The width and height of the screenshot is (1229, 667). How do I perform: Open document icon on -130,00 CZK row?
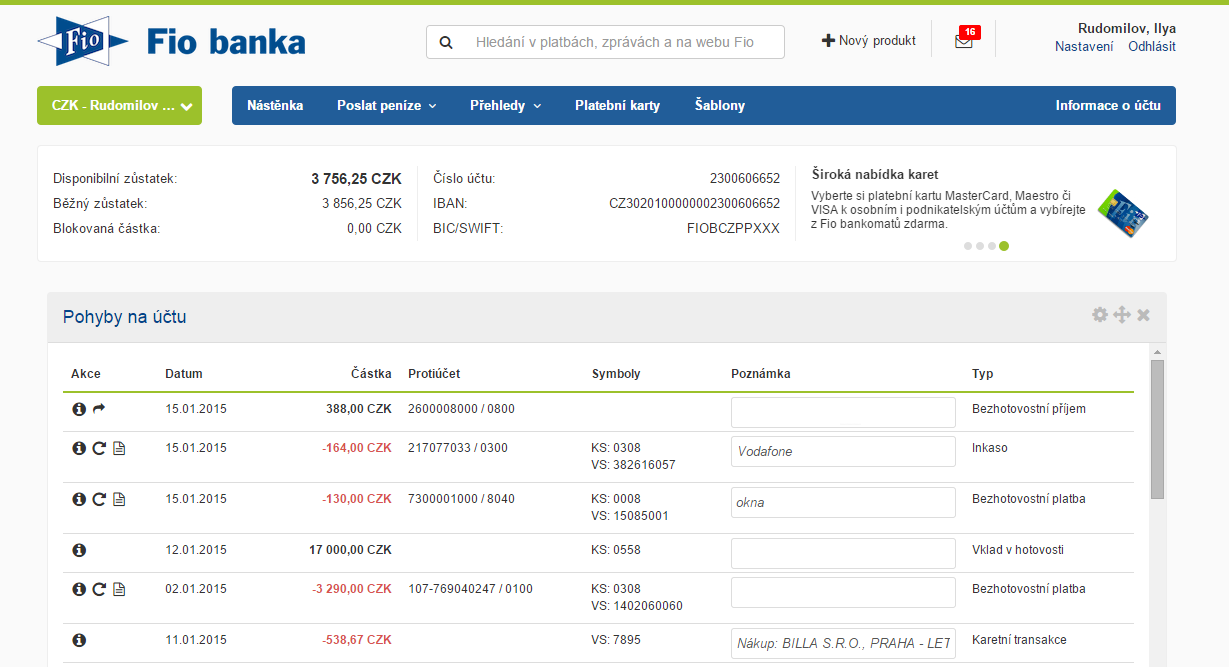119,499
